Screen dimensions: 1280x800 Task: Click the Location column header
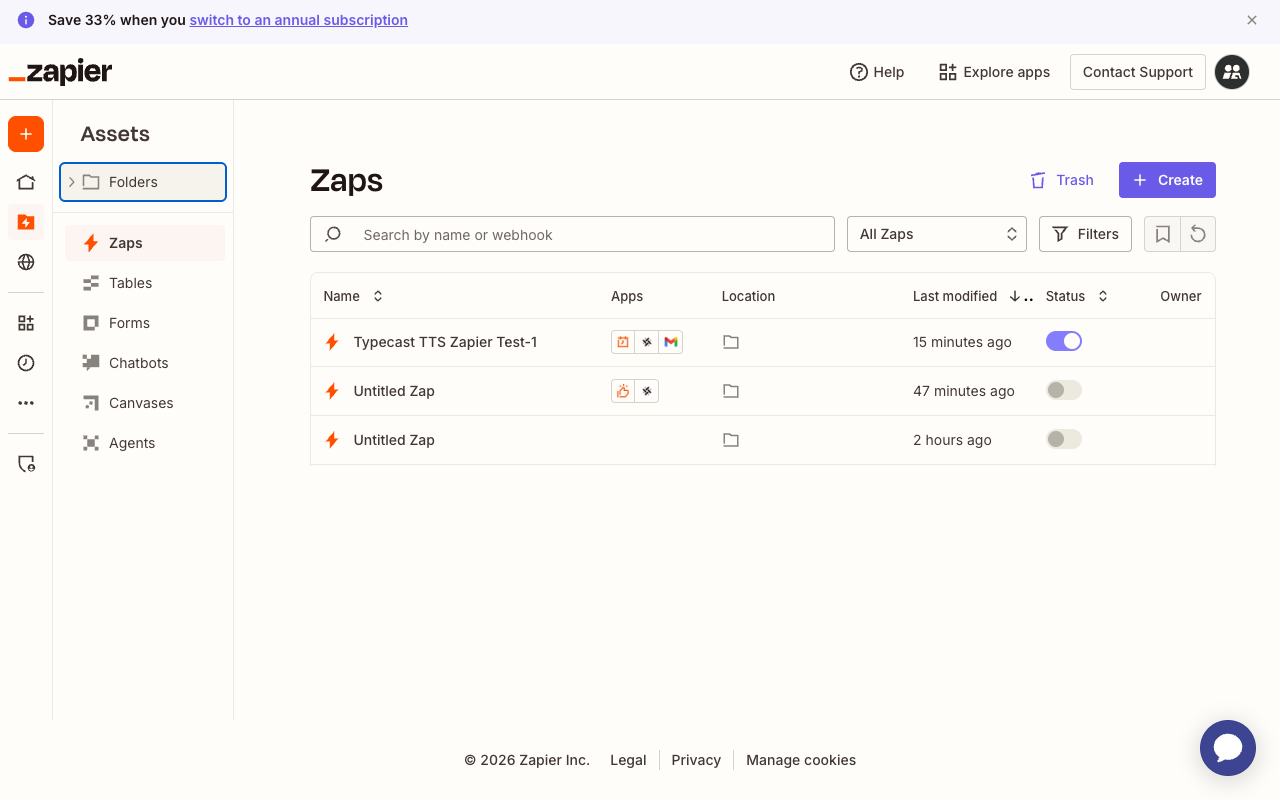coord(748,296)
